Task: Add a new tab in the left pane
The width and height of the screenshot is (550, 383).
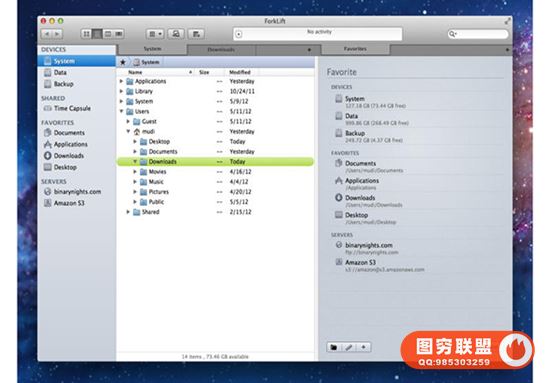Action: (x=309, y=50)
